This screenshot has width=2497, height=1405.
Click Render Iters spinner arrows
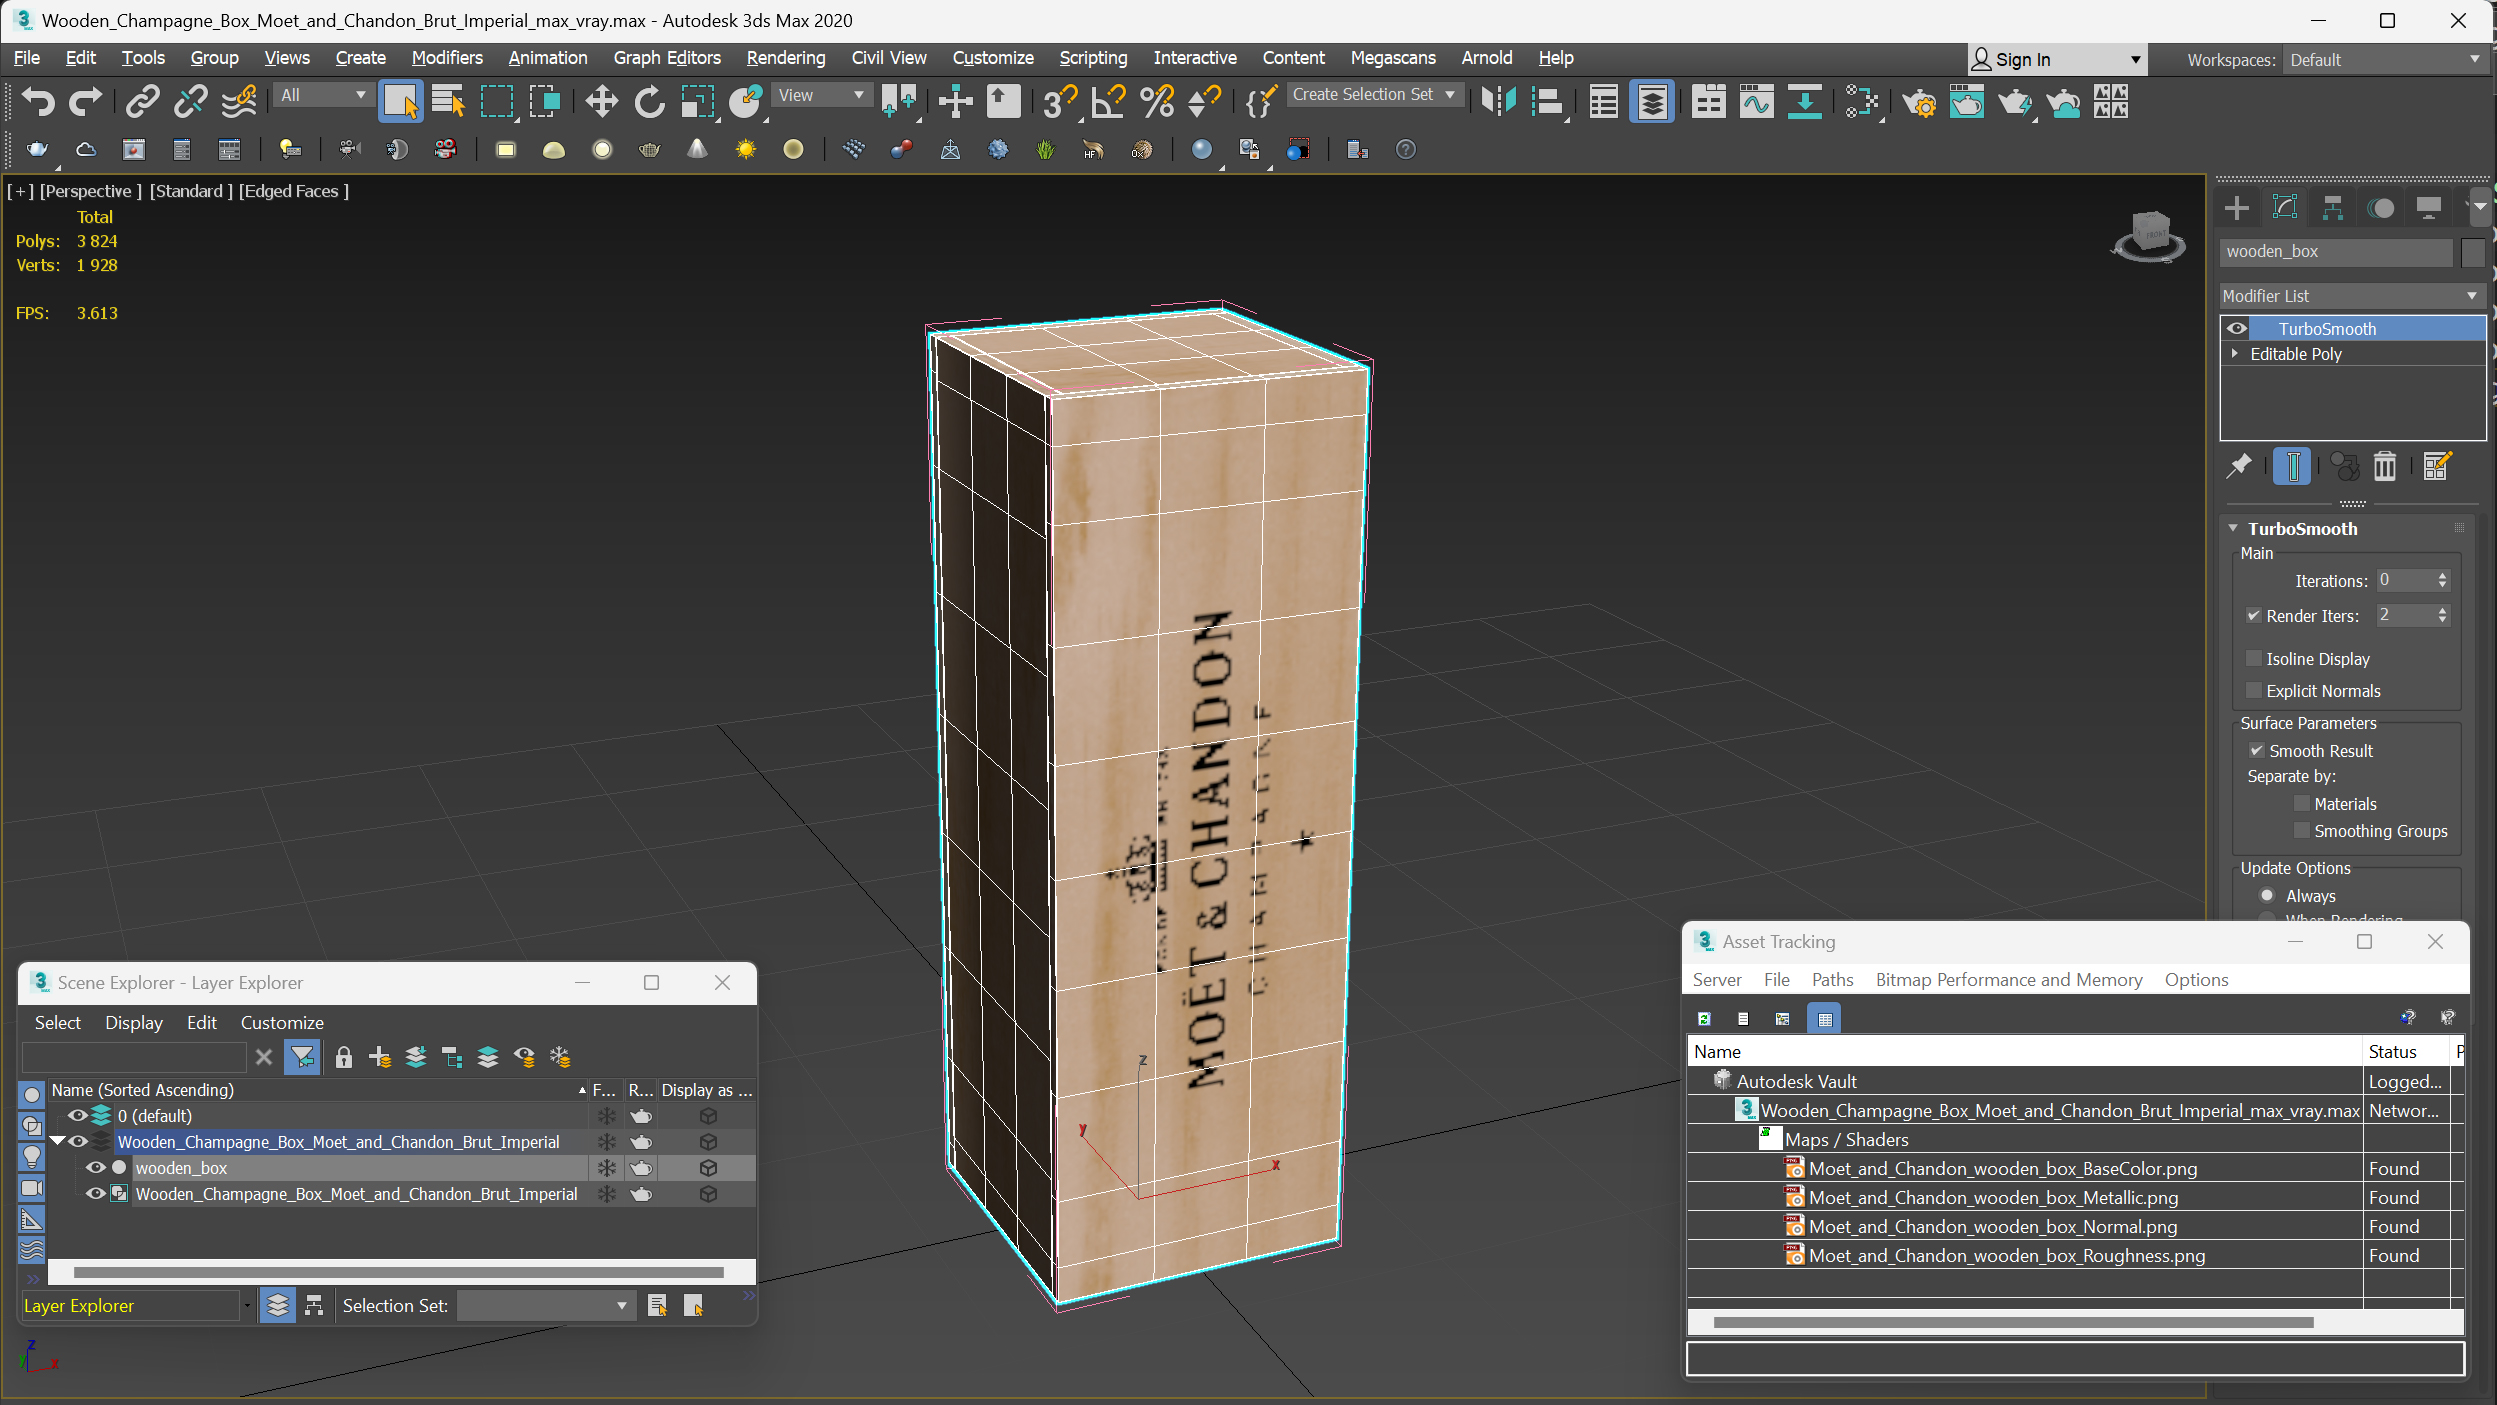click(2442, 615)
